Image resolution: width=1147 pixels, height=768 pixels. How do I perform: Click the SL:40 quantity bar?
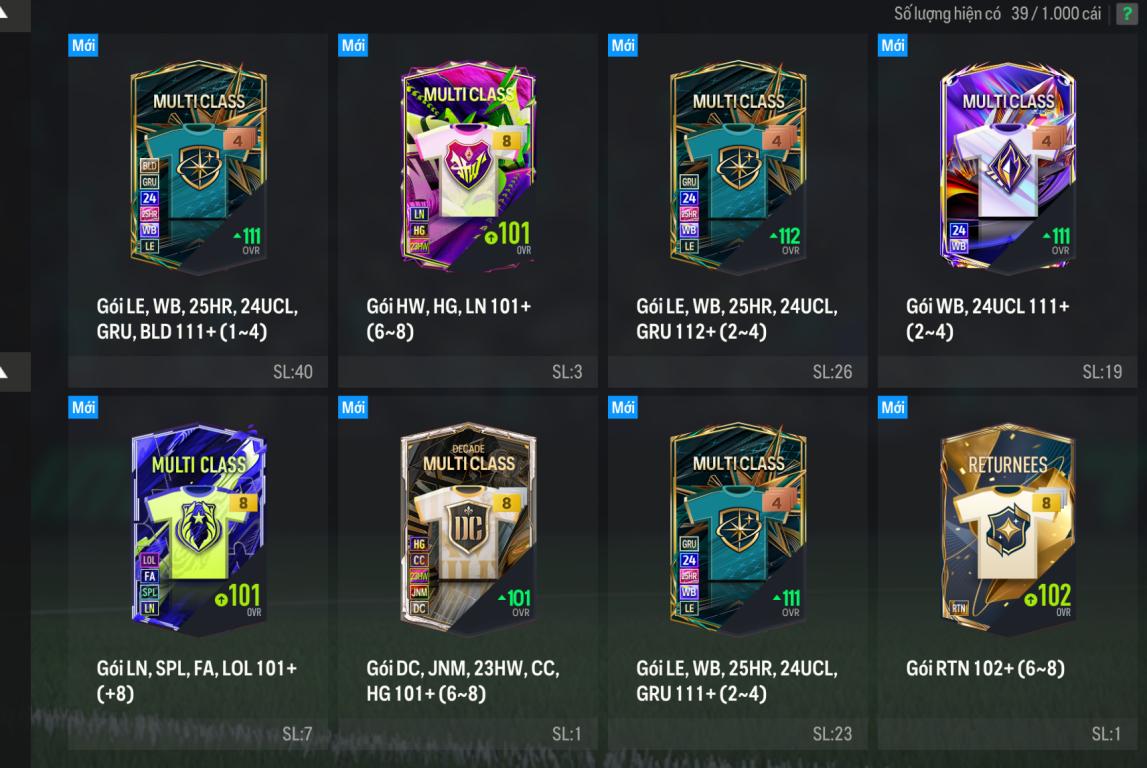tap(198, 372)
